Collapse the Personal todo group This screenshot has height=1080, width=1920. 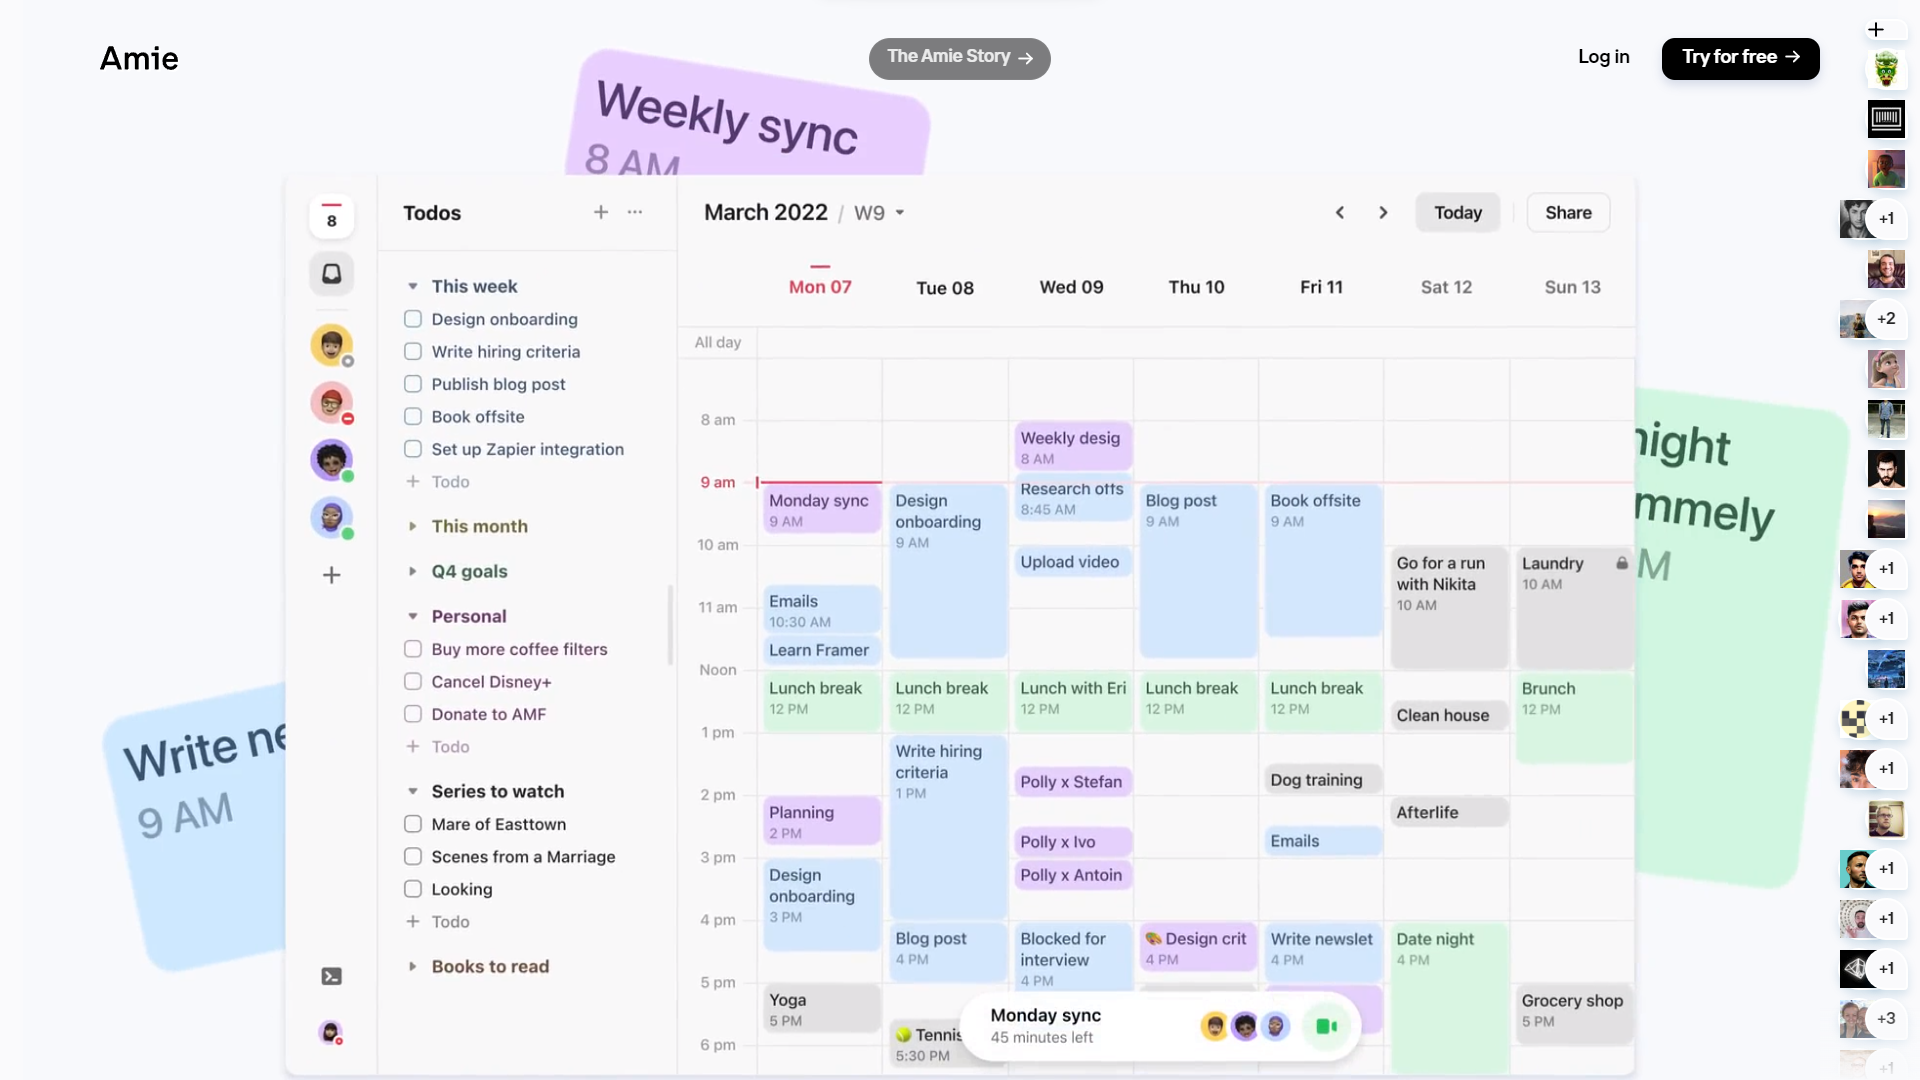[x=413, y=616]
